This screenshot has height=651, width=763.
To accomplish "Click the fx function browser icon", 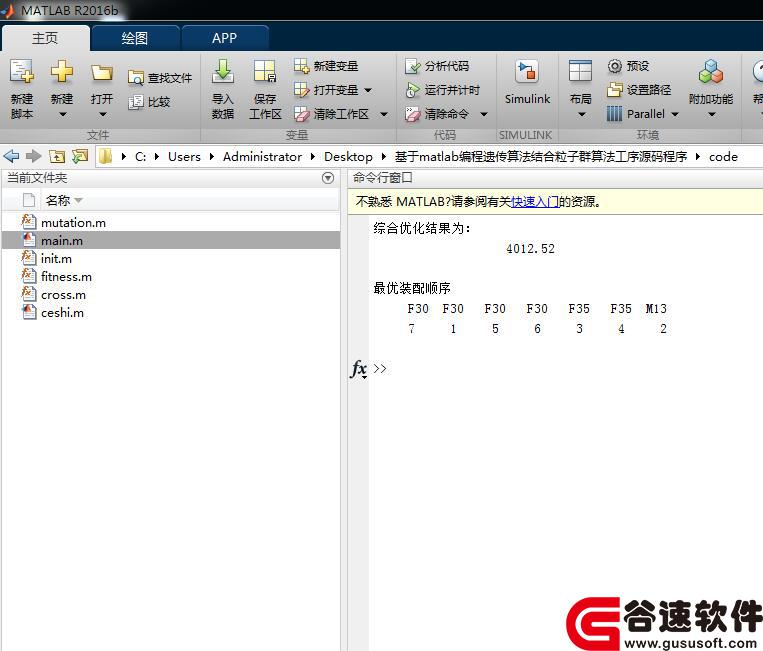I will pos(359,369).
